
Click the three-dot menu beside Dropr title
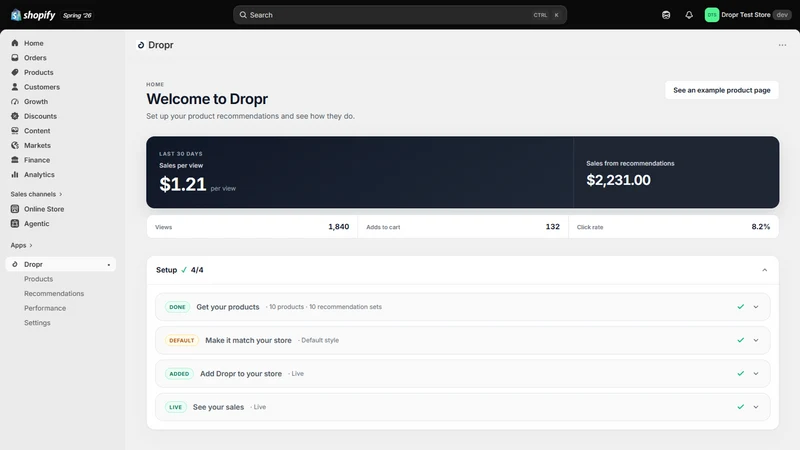[x=782, y=45]
